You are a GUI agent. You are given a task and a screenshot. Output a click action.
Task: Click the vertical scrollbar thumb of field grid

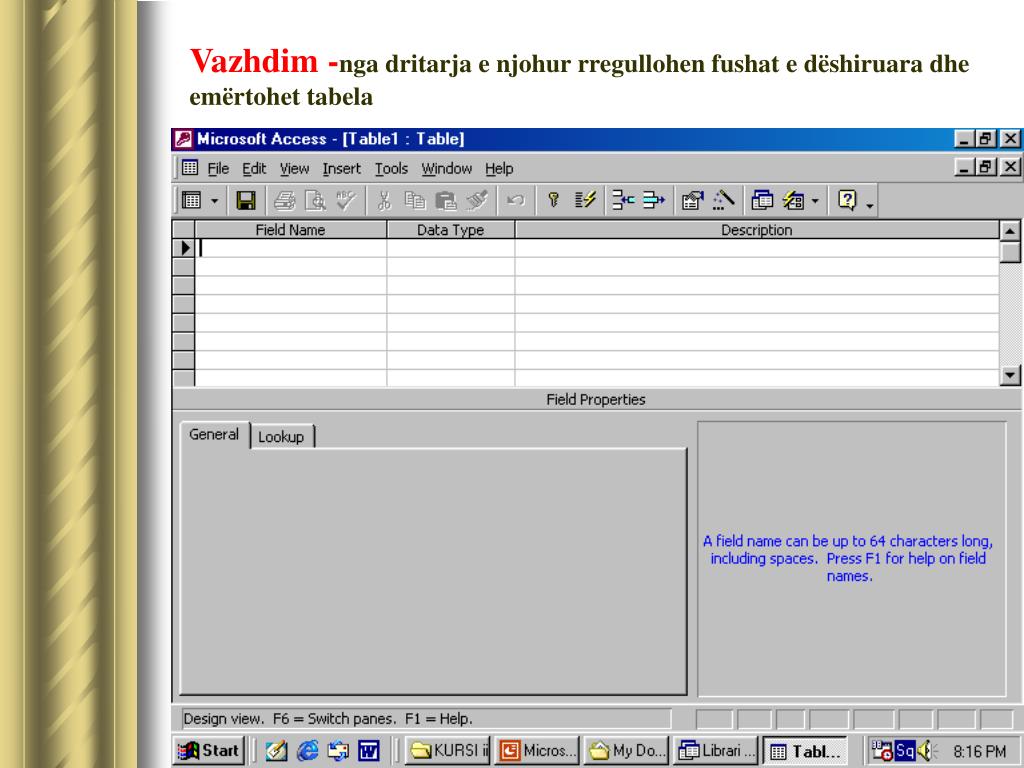1010,251
